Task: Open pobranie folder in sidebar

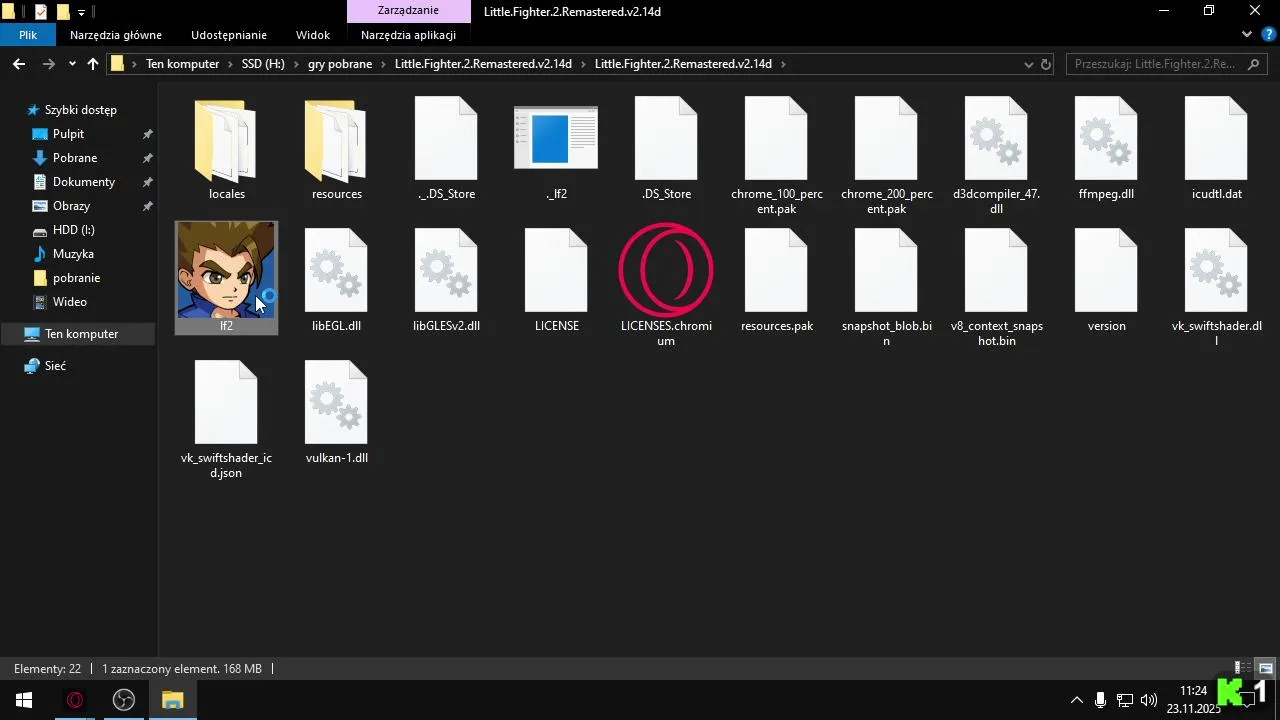Action: pyautogui.click(x=76, y=278)
